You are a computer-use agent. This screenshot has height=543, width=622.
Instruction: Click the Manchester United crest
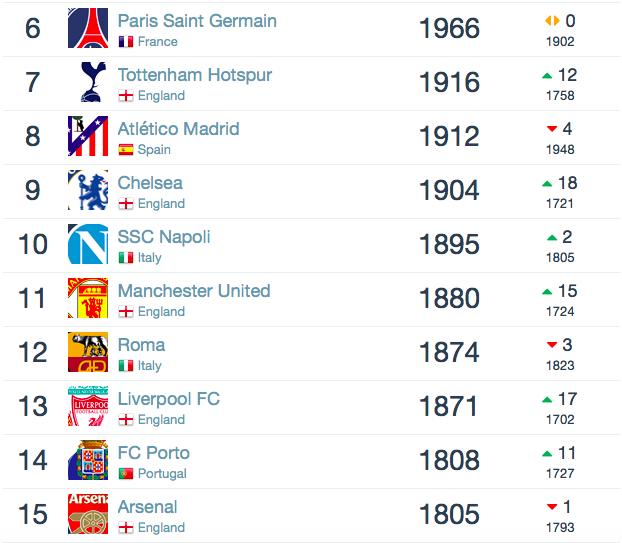(x=88, y=298)
